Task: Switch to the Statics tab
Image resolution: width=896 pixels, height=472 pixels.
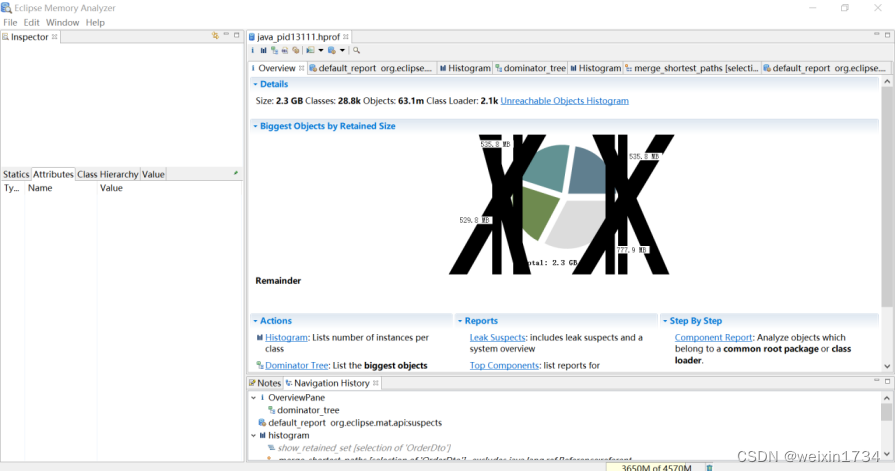Action: 16,174
